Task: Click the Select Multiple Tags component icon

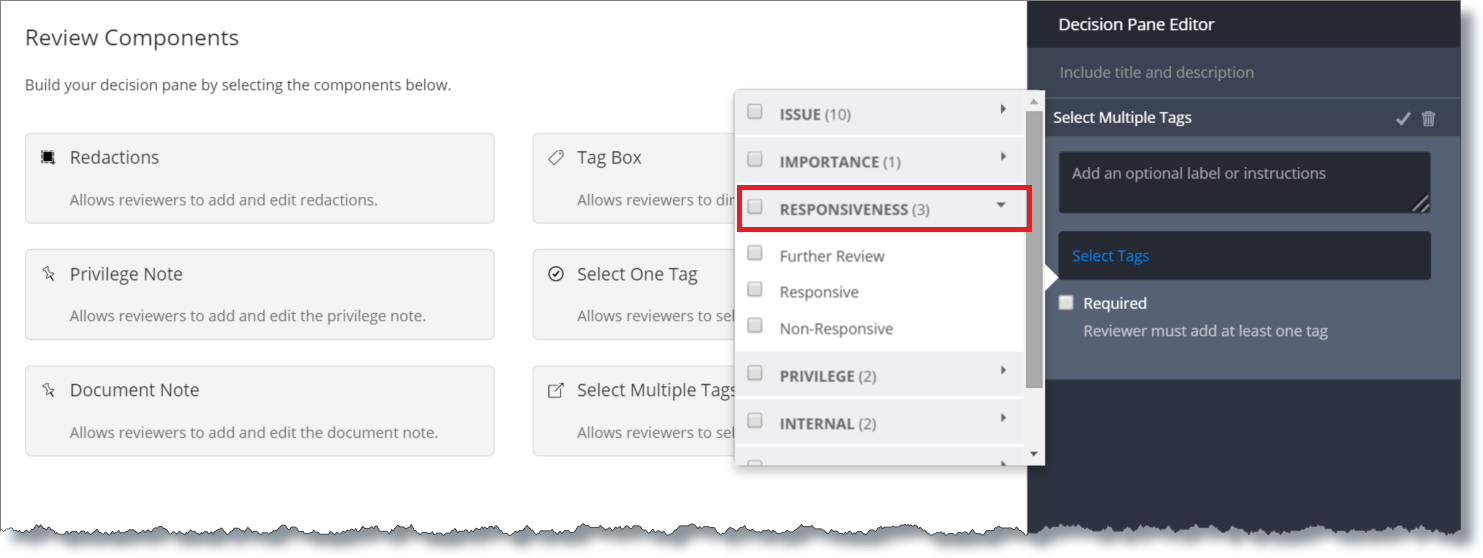Action: [x=556, y=391]
